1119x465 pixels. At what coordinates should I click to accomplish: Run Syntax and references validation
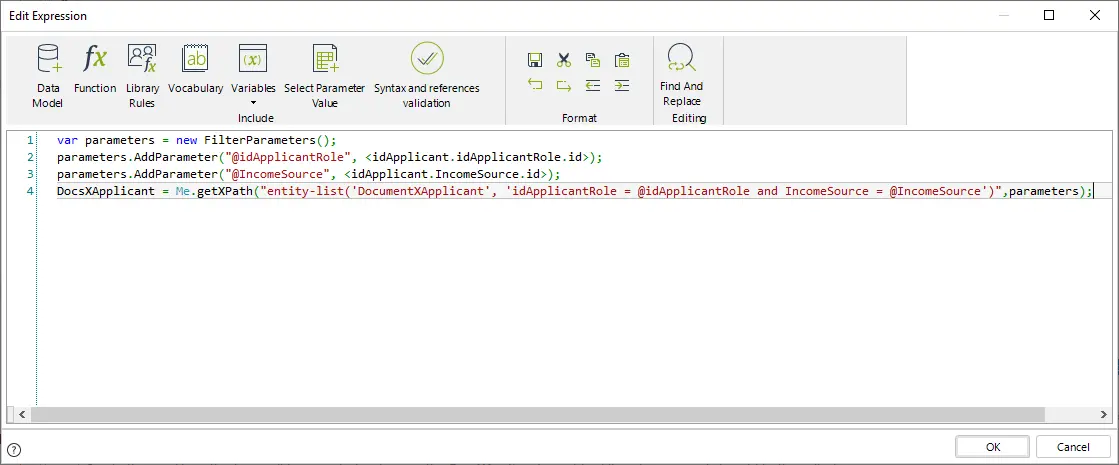427,76
